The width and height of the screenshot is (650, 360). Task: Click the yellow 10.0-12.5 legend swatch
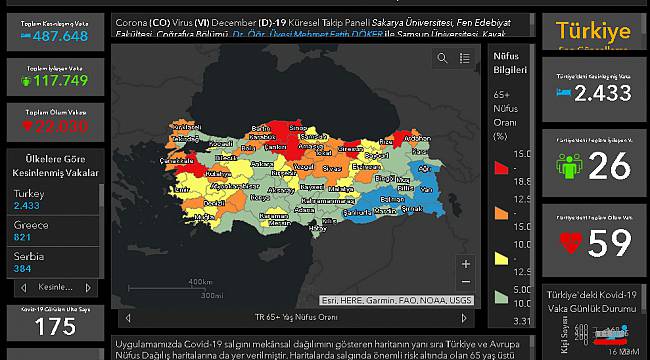pyautogui.click(x=501, y=258)
